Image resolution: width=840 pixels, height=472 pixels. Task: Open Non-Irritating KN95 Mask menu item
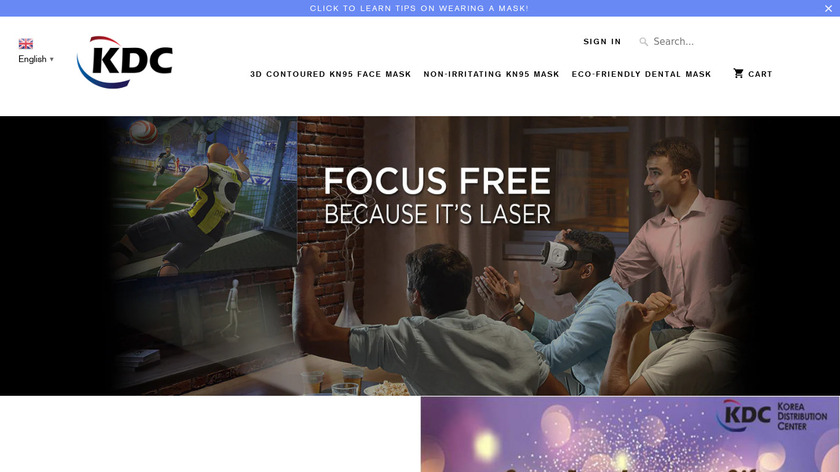(x=491, y=74)
